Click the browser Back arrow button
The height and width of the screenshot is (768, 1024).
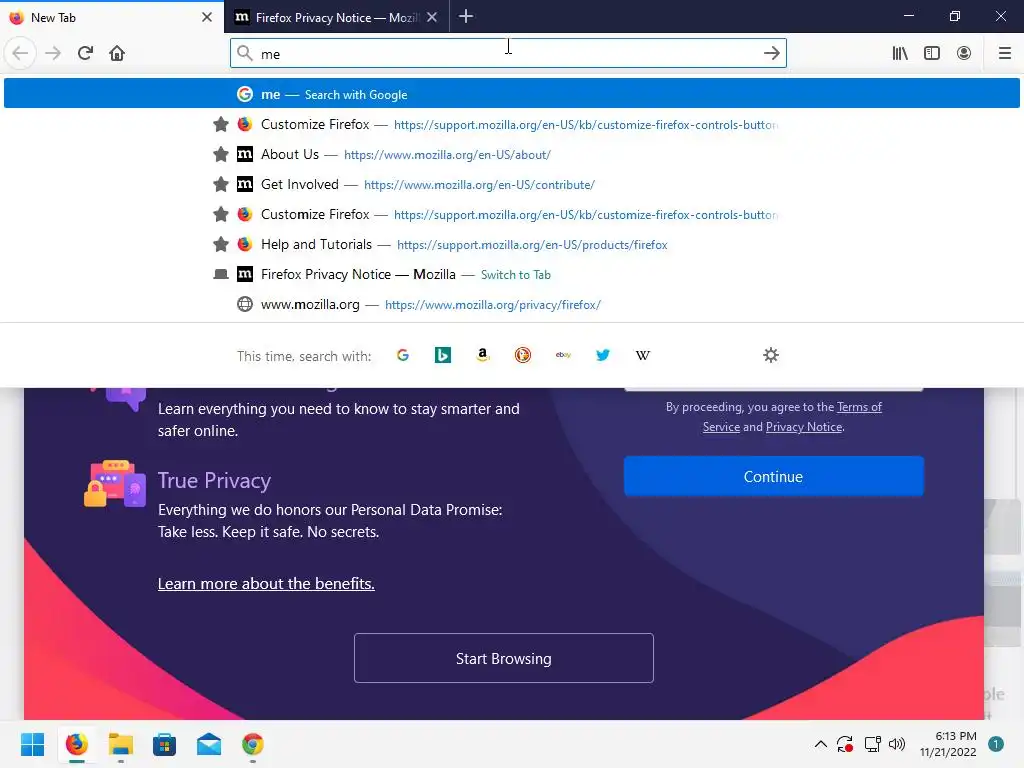(x=20, y=54)
